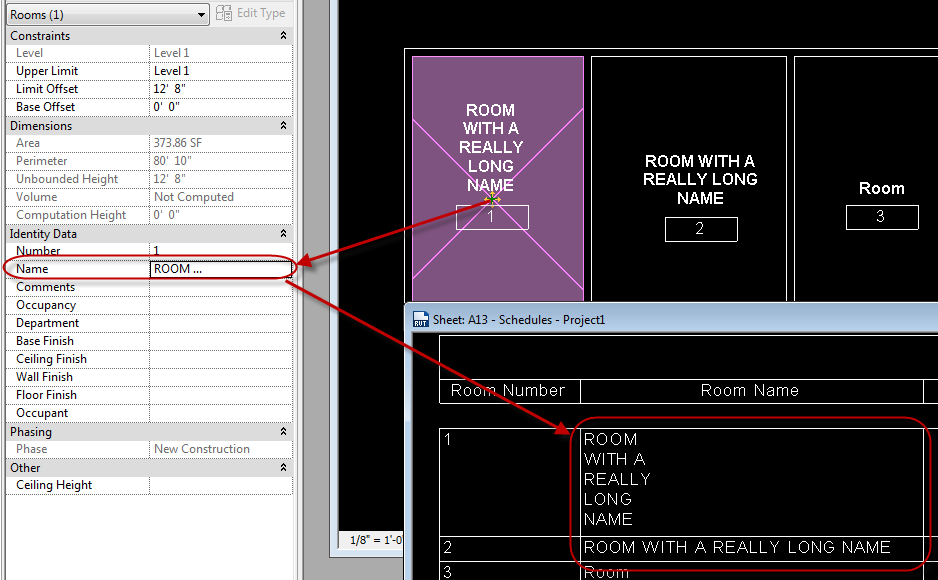This screenshot has width=938, height=580.
Task: Select room tag 1 in the plan view
Action: 491,216
